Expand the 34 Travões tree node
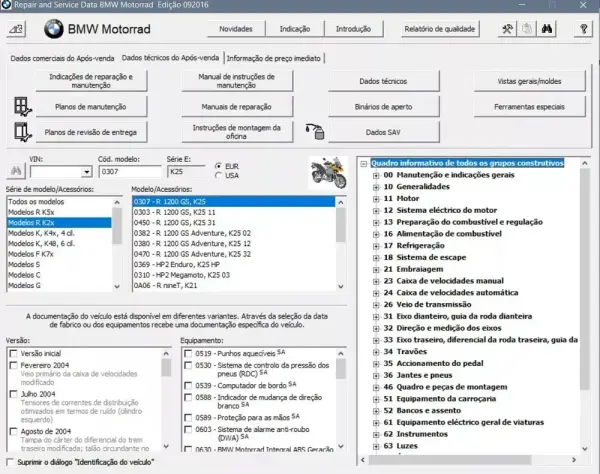 click(376, 352)
